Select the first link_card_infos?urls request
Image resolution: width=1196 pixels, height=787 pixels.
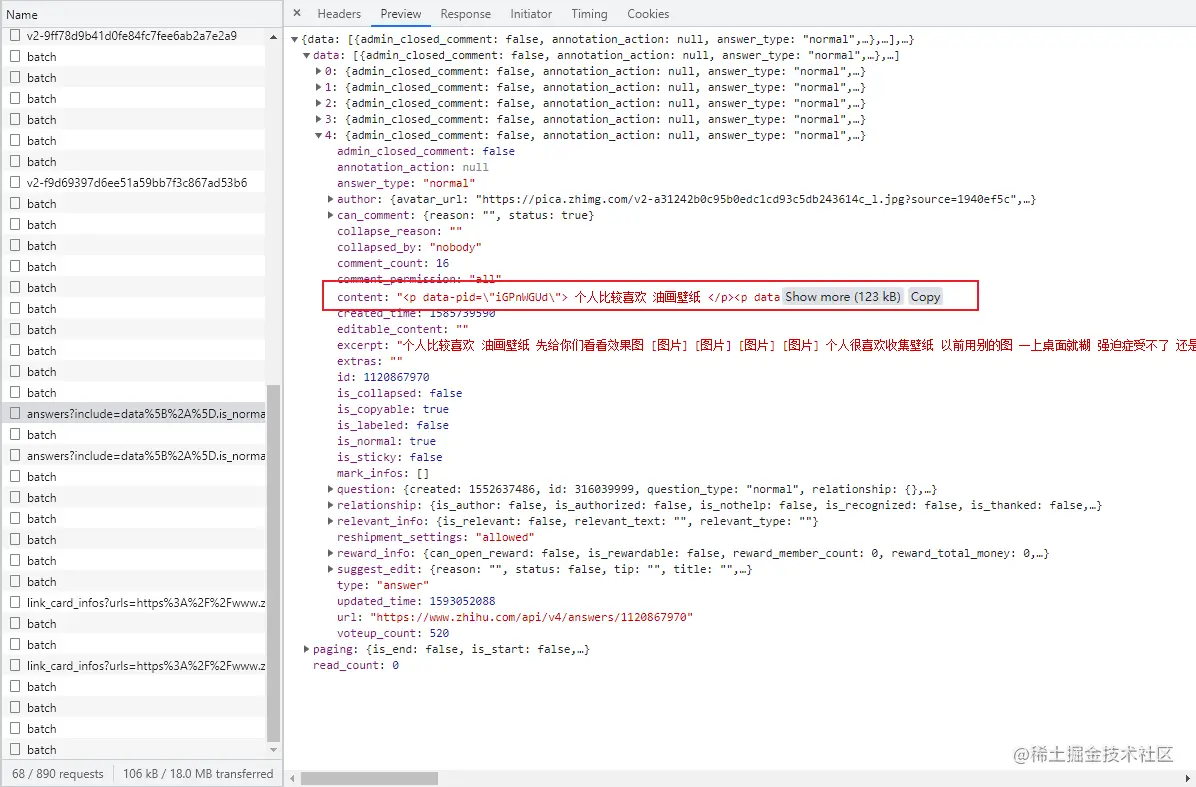click(146, 602)
